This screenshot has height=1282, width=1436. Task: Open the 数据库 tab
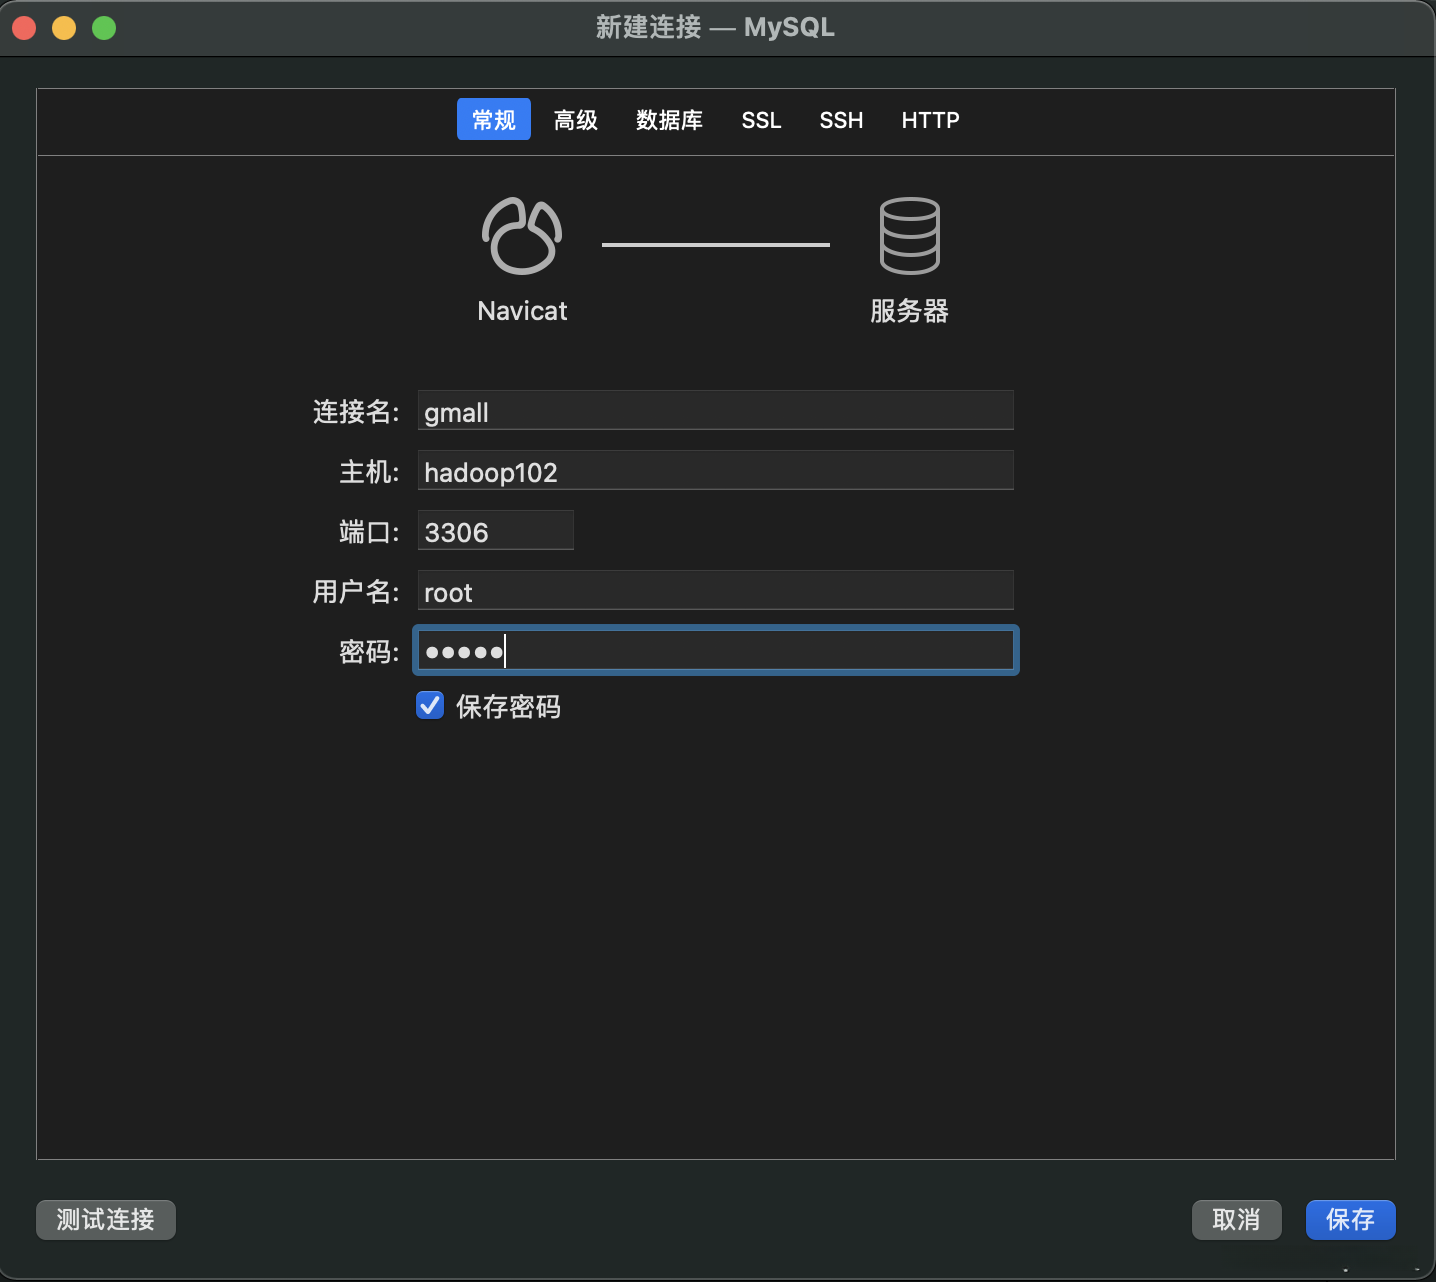click(x=669, y=119)
